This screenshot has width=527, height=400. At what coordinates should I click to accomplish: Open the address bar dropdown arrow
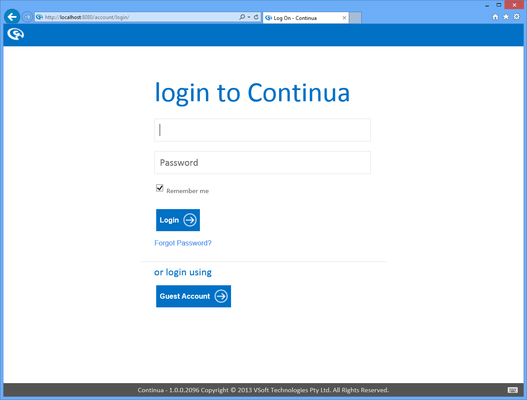click(x=249, y=17)
